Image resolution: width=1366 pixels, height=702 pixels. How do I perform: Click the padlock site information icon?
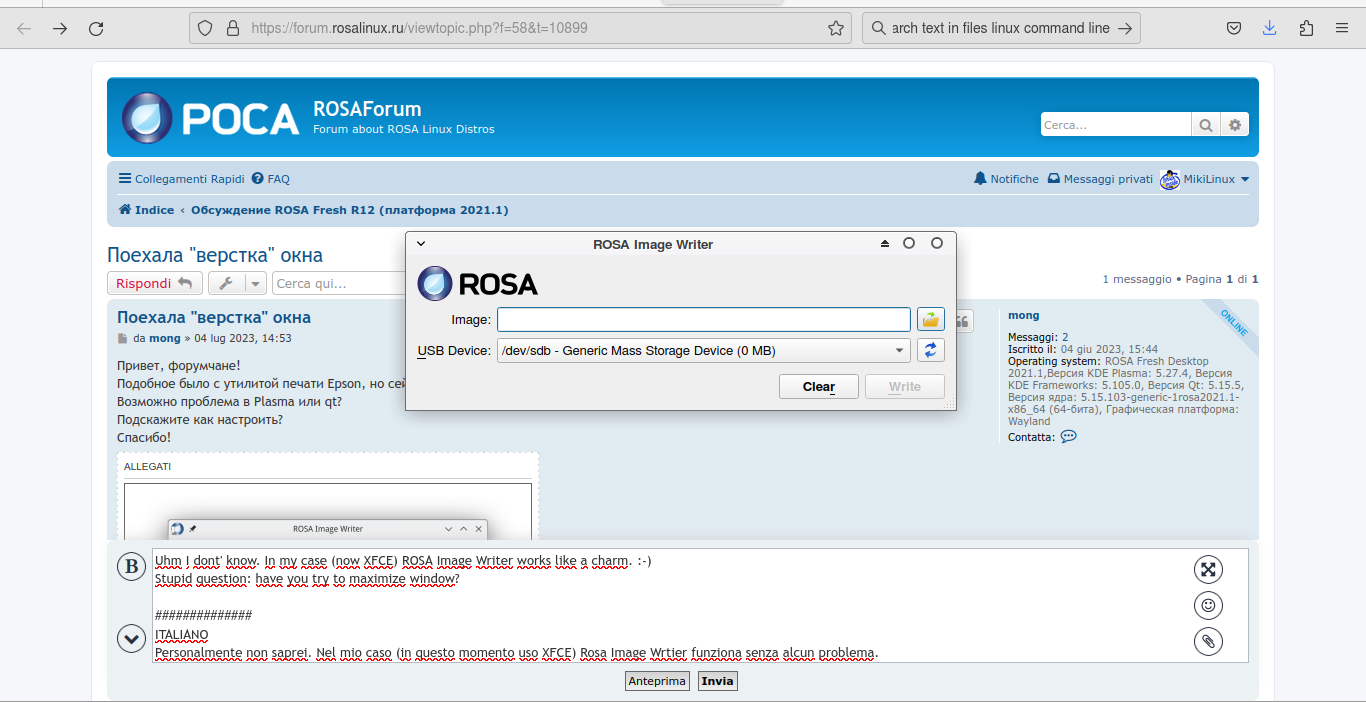click(233, 28)
